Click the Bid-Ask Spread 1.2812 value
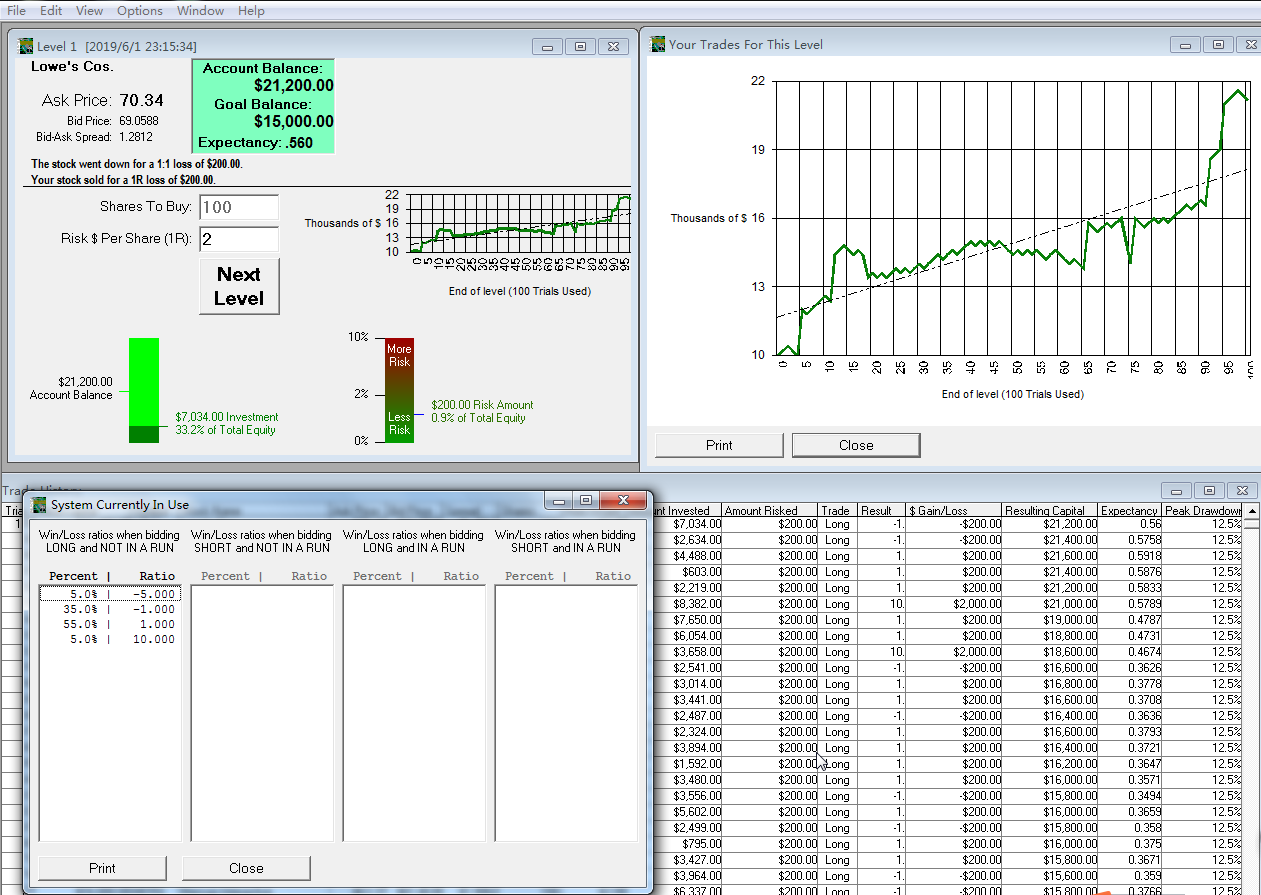Screen dimensions: 1261x895 coord(136,137)
